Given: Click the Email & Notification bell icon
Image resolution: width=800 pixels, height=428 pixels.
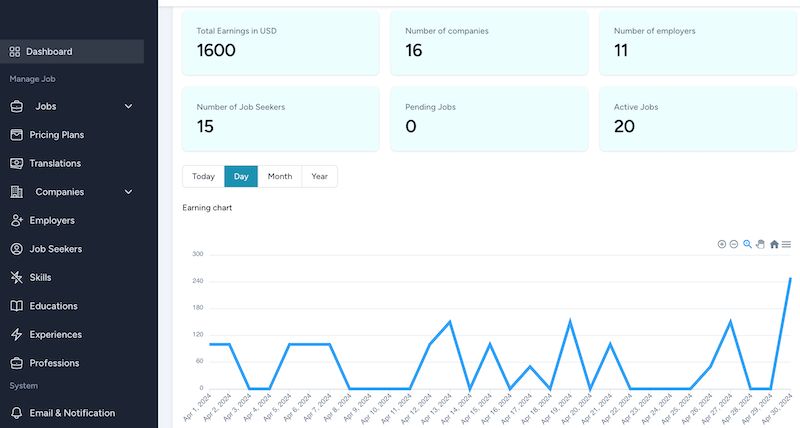Looking at the screenshot, I should pos(16,413).
